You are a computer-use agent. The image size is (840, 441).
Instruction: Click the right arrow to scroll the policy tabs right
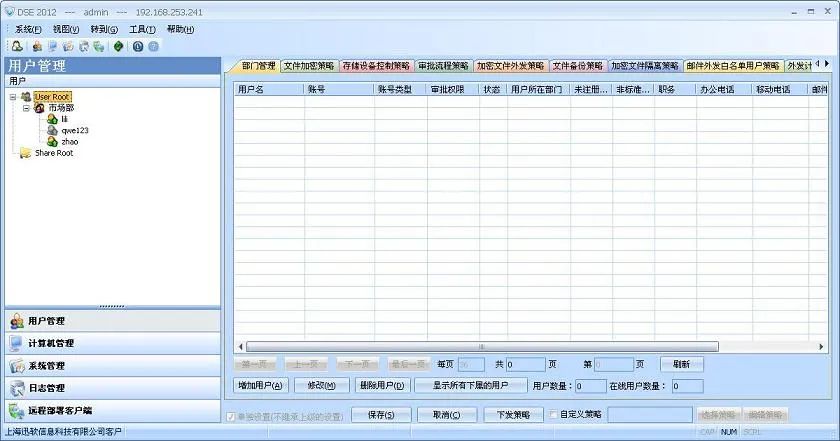[x=827, y=64]
